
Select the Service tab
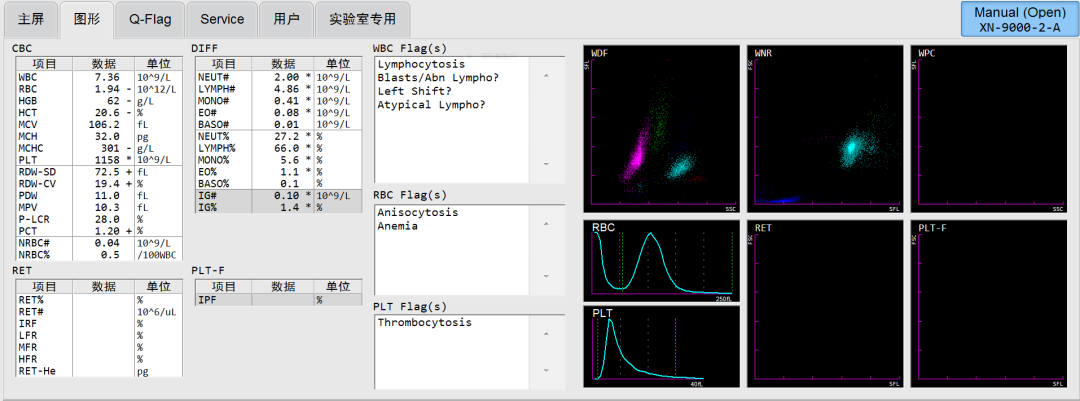click(222, 19)
